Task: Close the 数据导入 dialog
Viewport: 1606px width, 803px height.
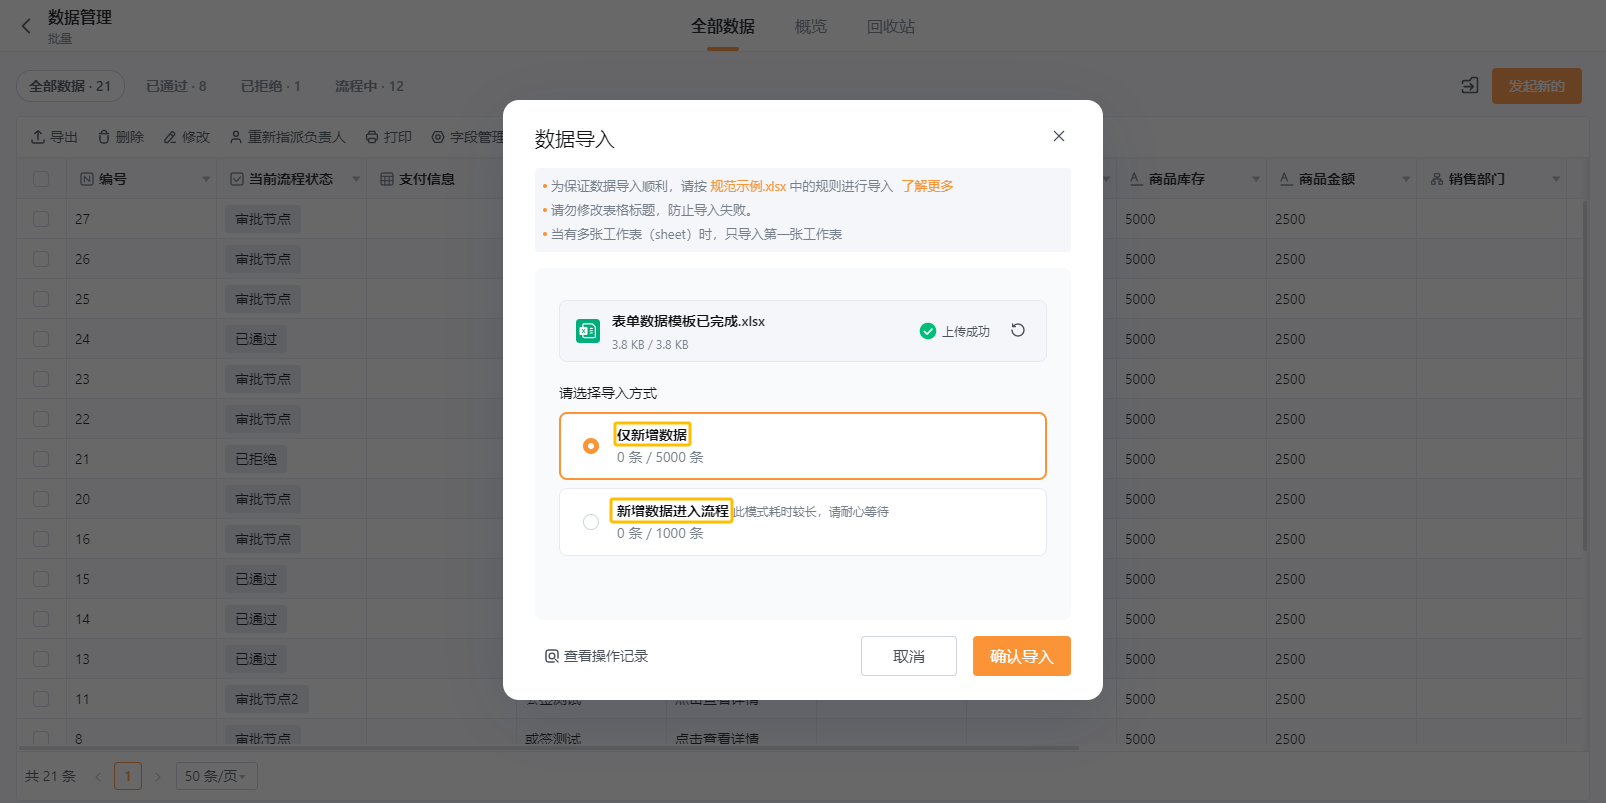Action: [x=1059, y=136]
